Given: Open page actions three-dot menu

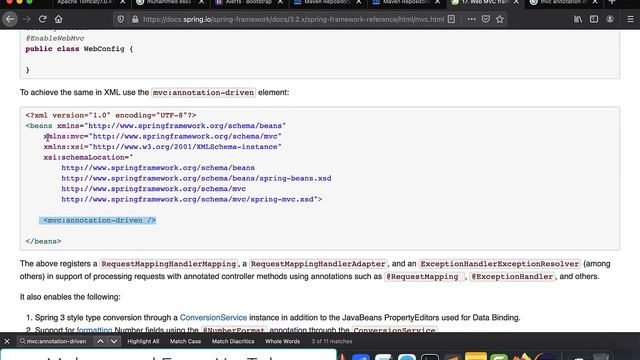Looking at the screenshot, I should pyautogui.click(x=471, y=19).
